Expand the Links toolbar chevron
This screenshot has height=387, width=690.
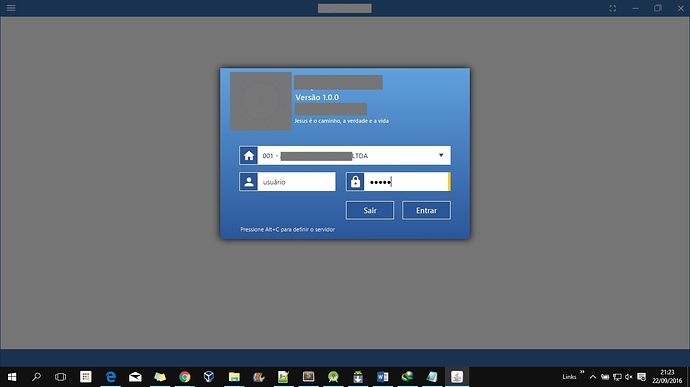tap(582, 372)
